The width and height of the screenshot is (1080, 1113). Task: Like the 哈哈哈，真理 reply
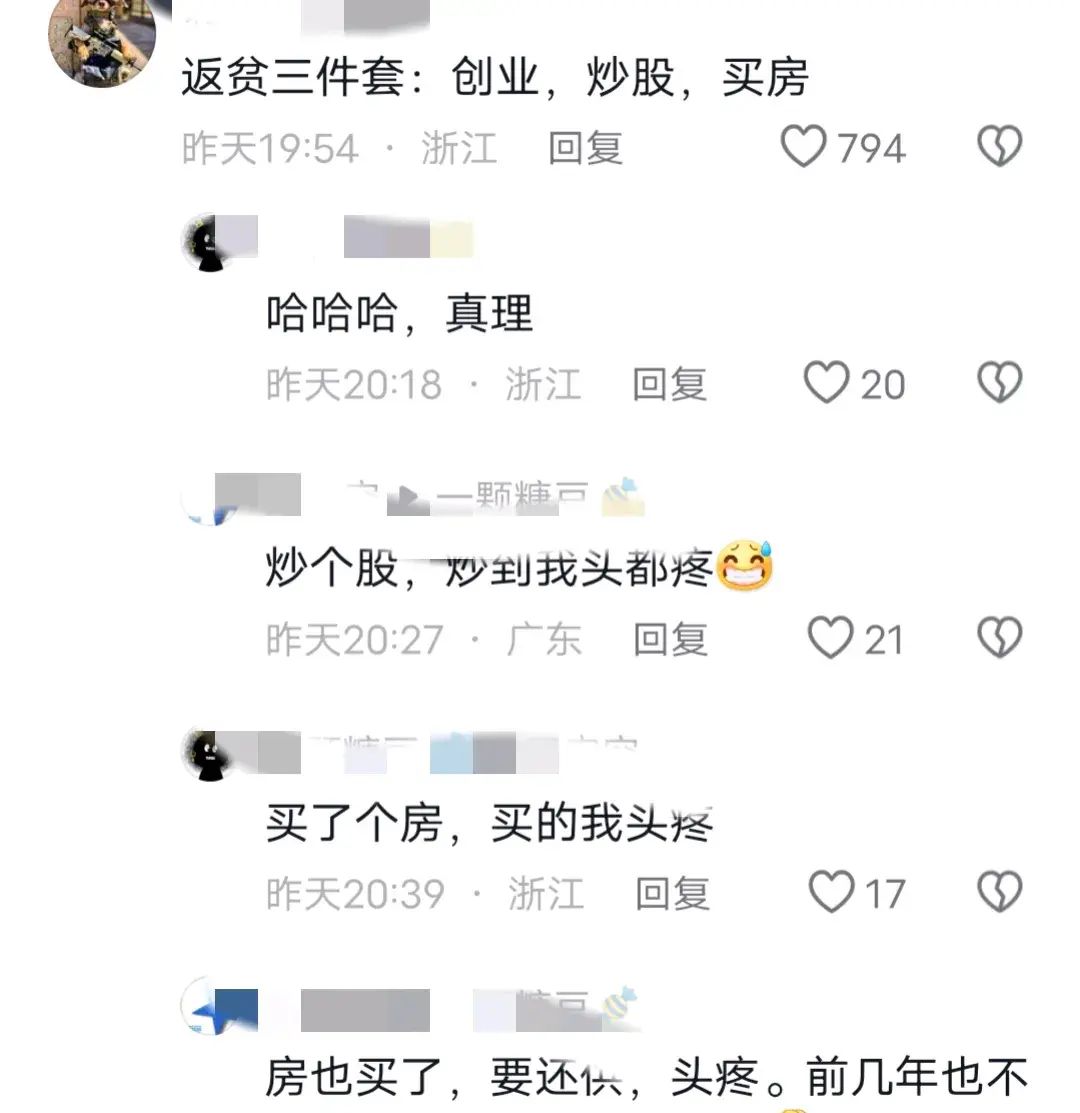point(826,383)
